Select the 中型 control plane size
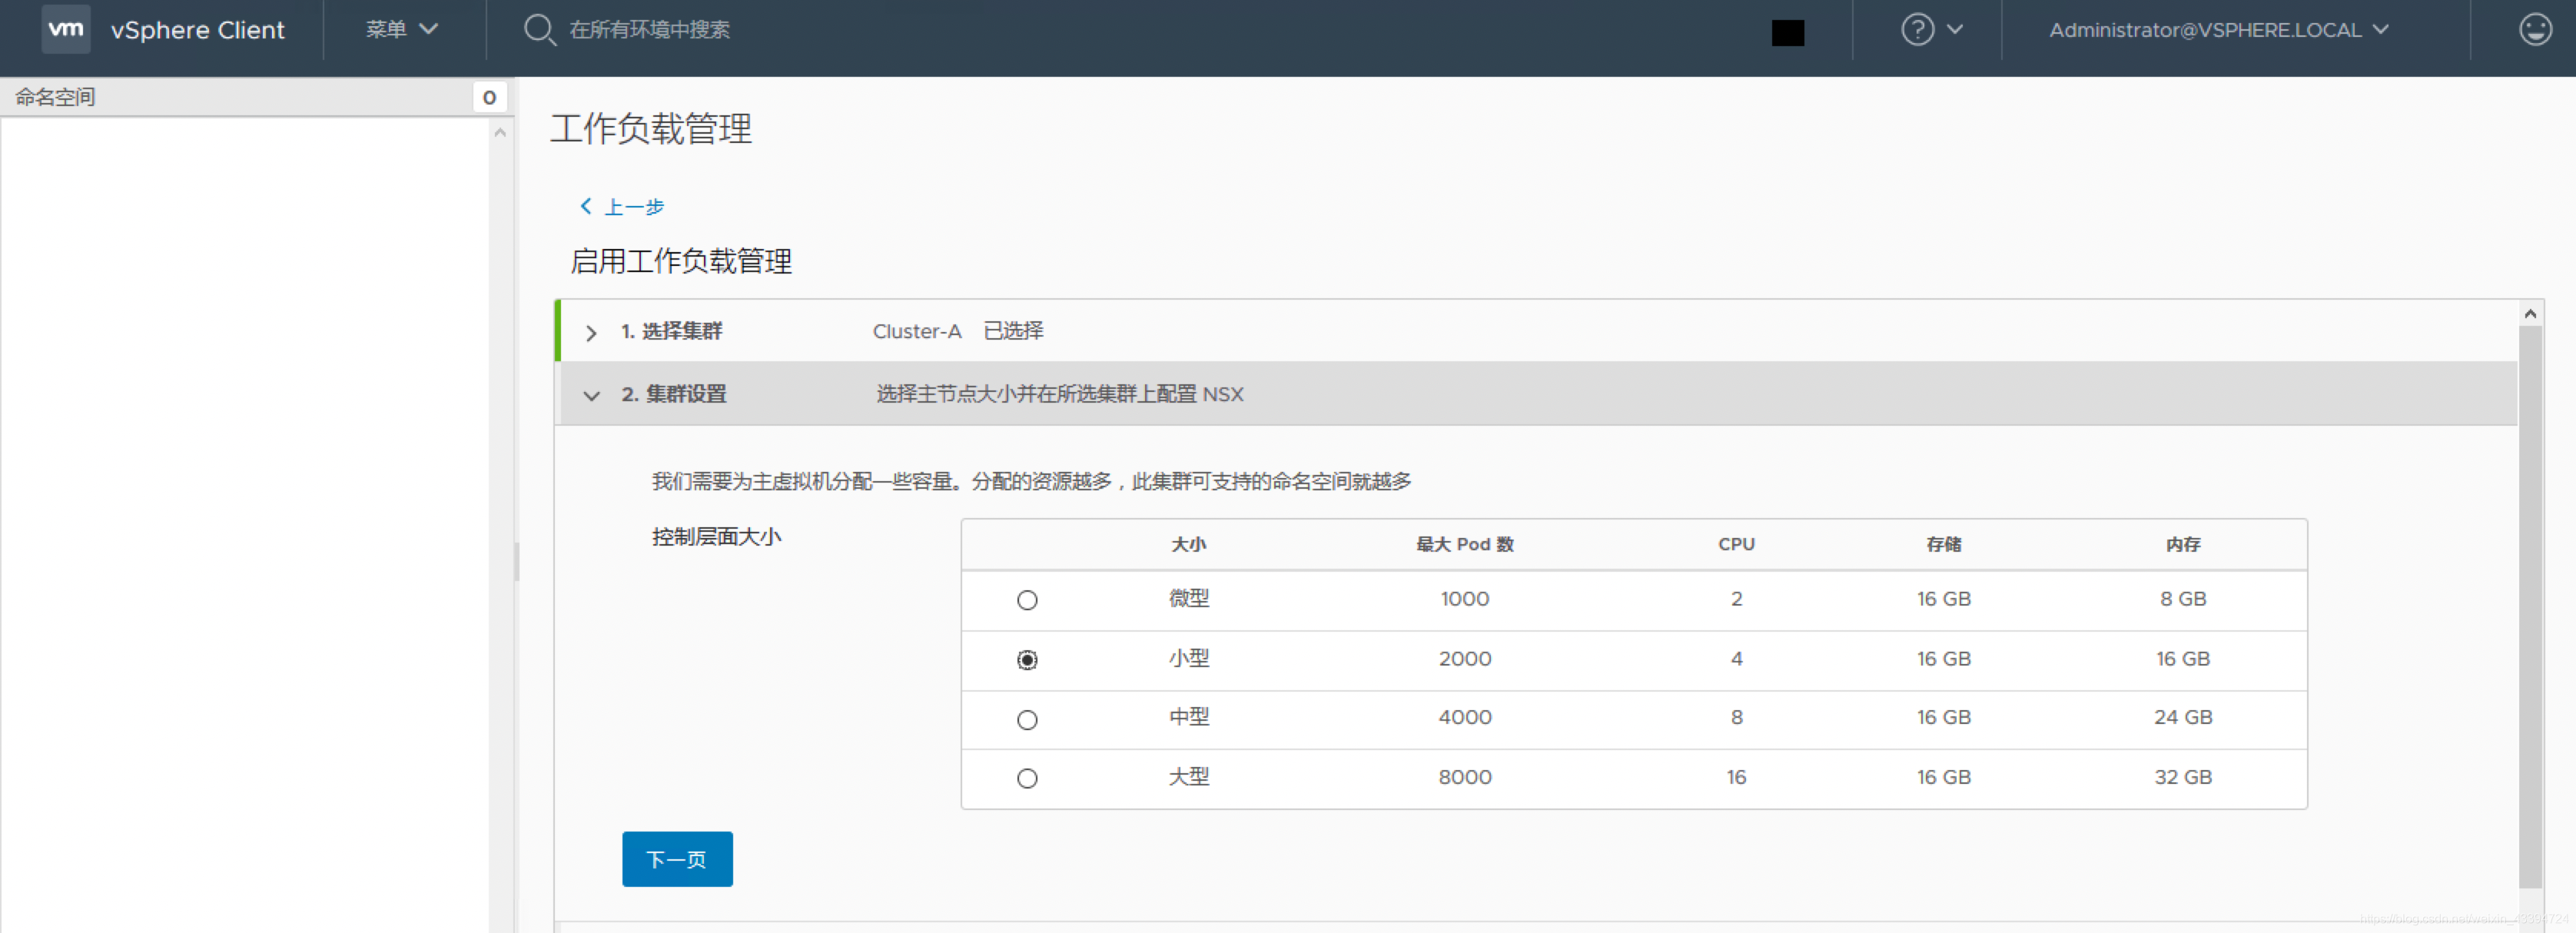The height and width of the screenshot is (933, 2576). tap(1027, 720)
